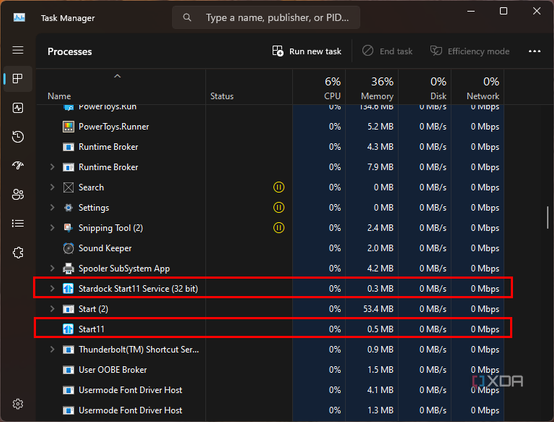Click the vertical scrollbar thumb
The image size is (554, 422).
point(547,217)
